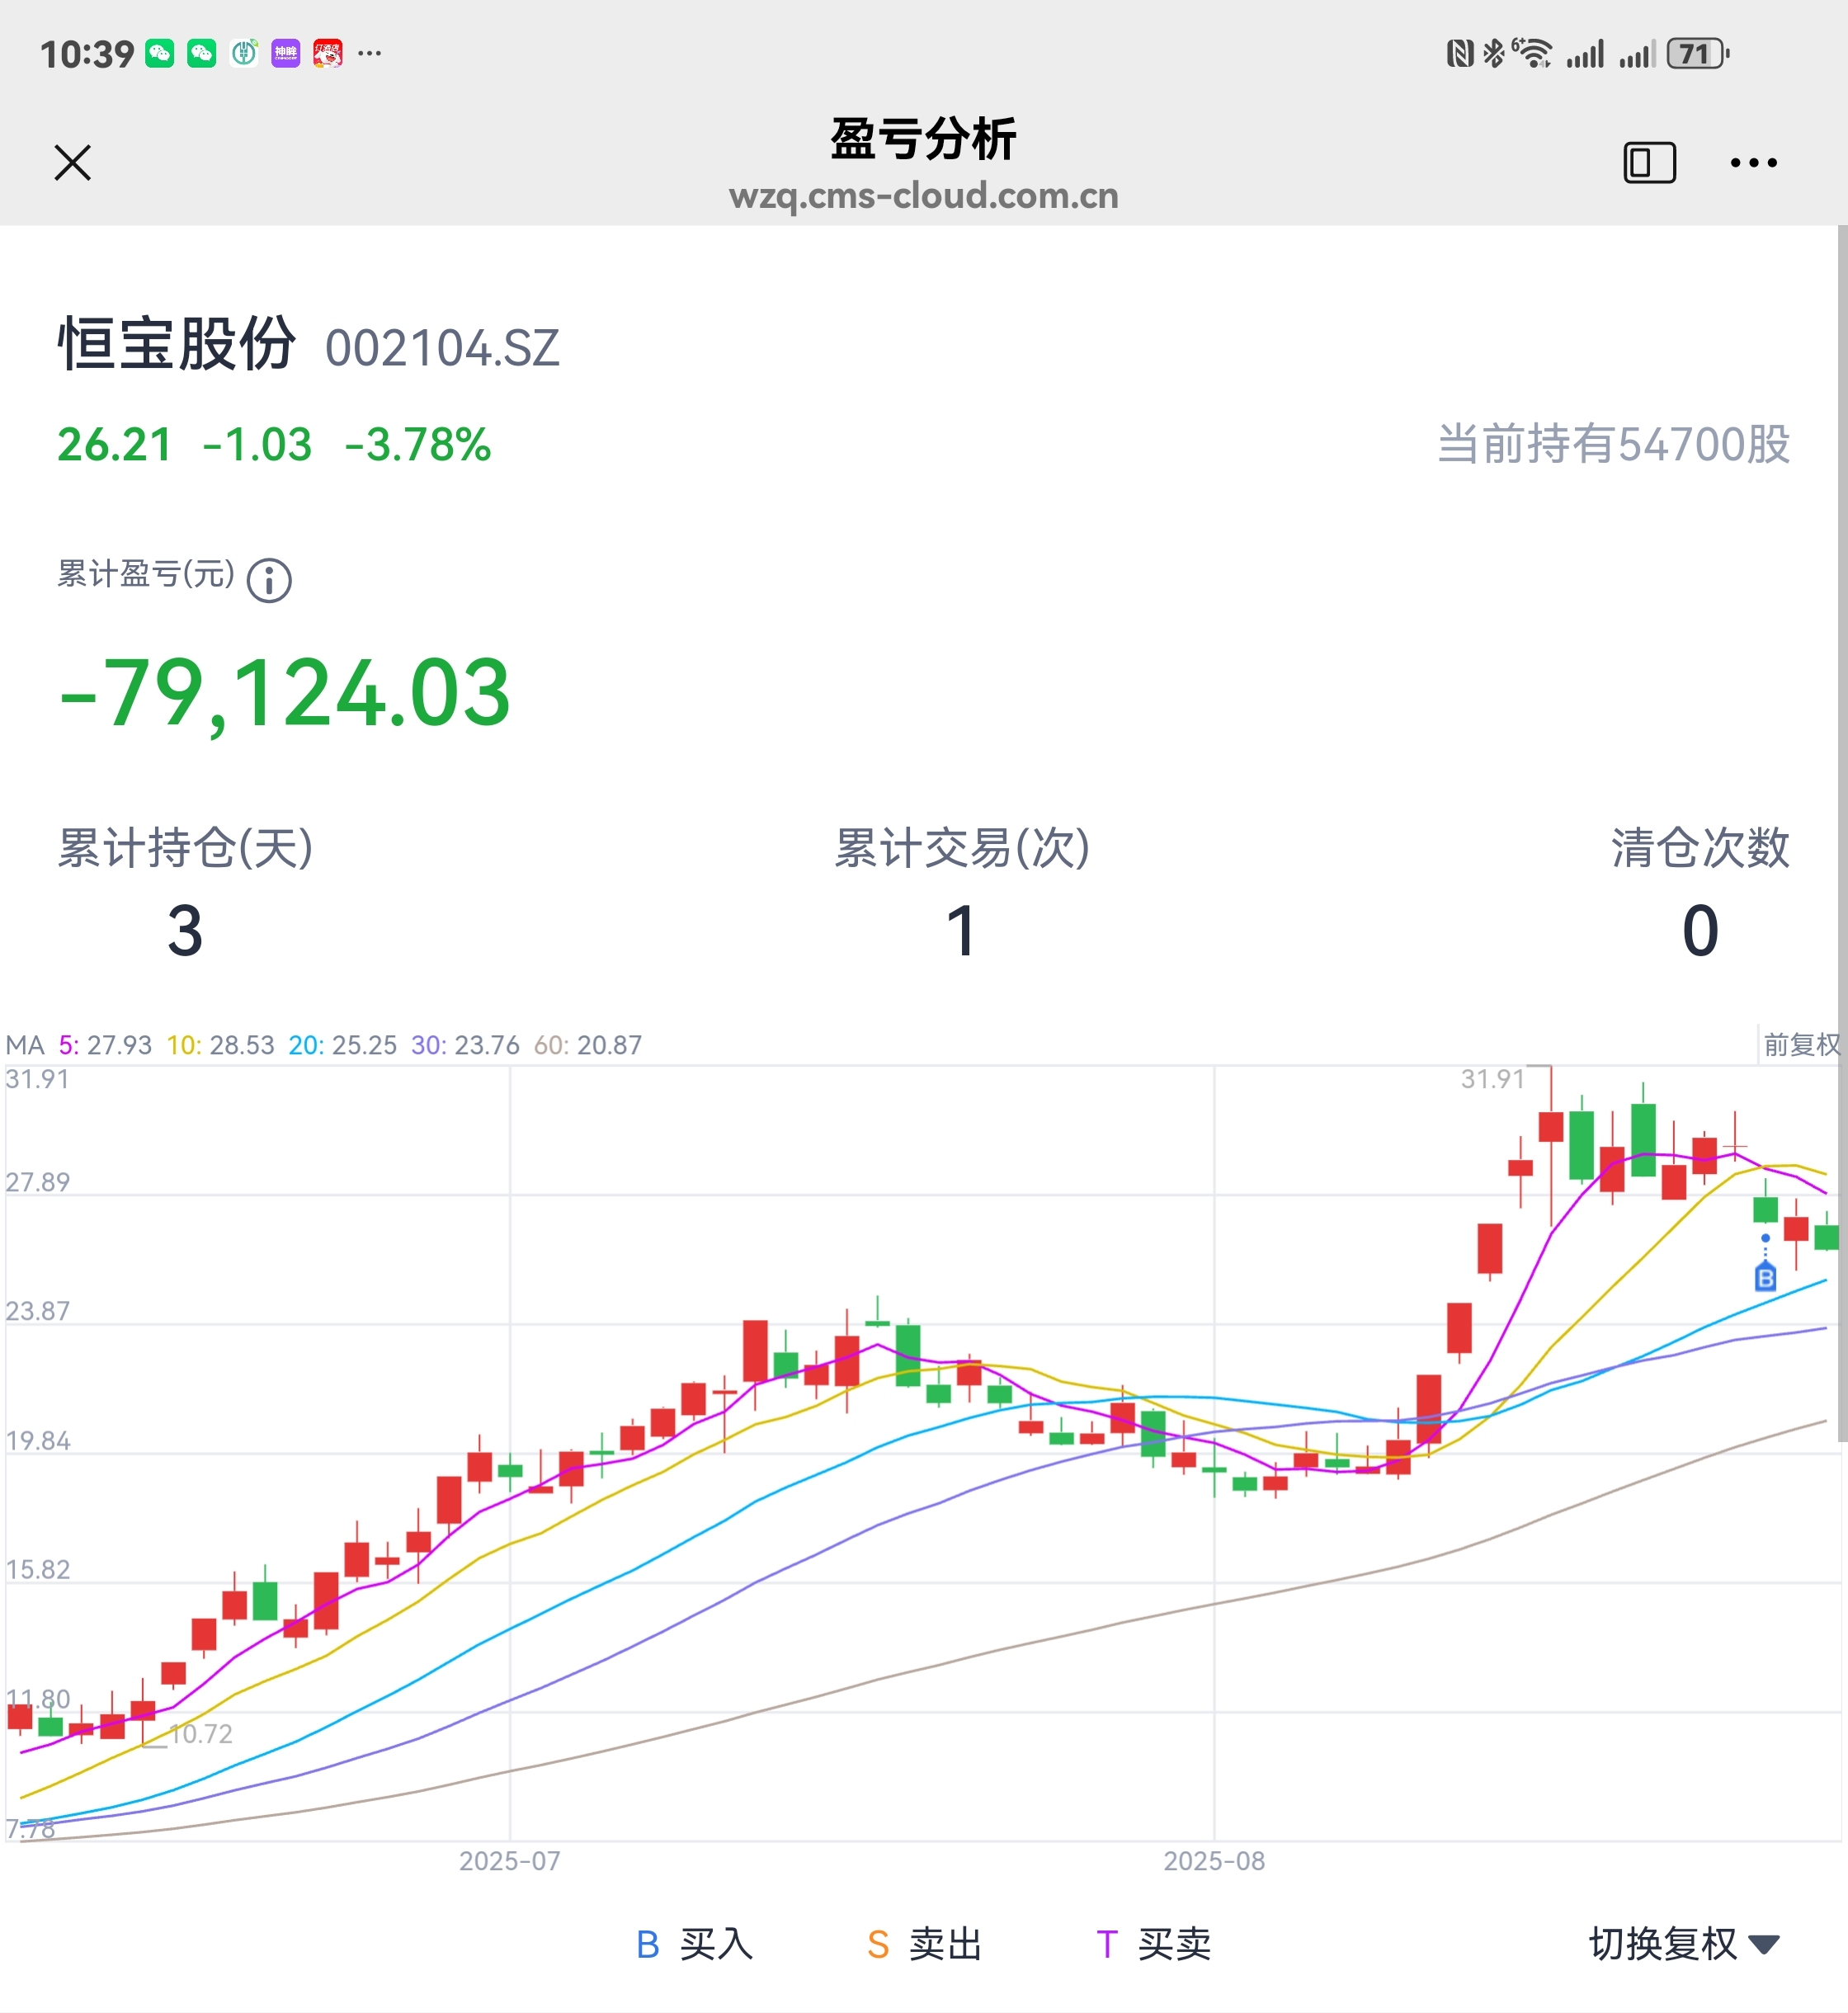
Task: Toggle the T 买卖 legend filter
Action: (1153, 1944)
